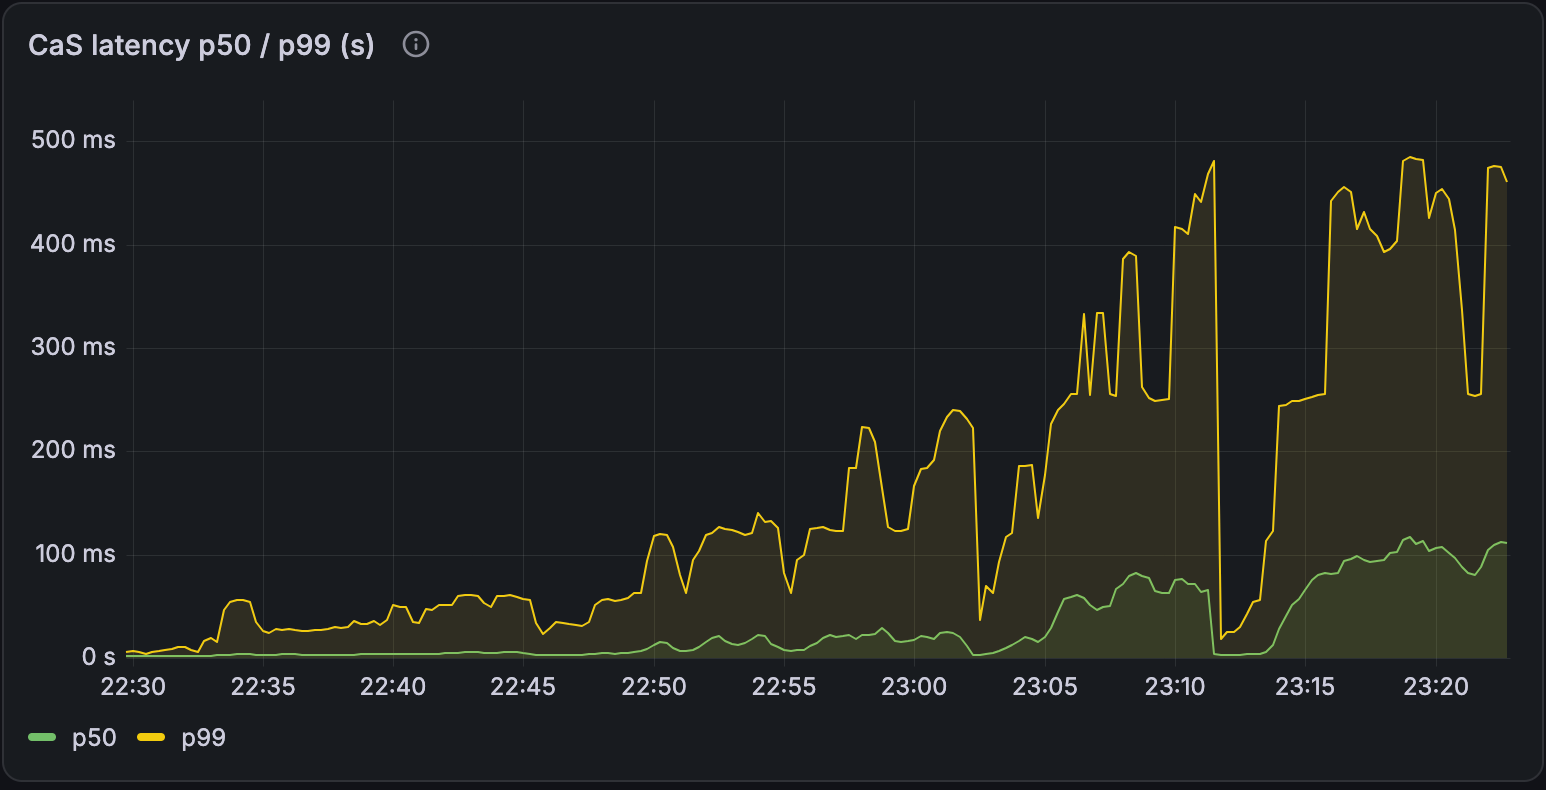Click the 300 ms y-axis label
Screen dimensions: 1546x790
74,348
